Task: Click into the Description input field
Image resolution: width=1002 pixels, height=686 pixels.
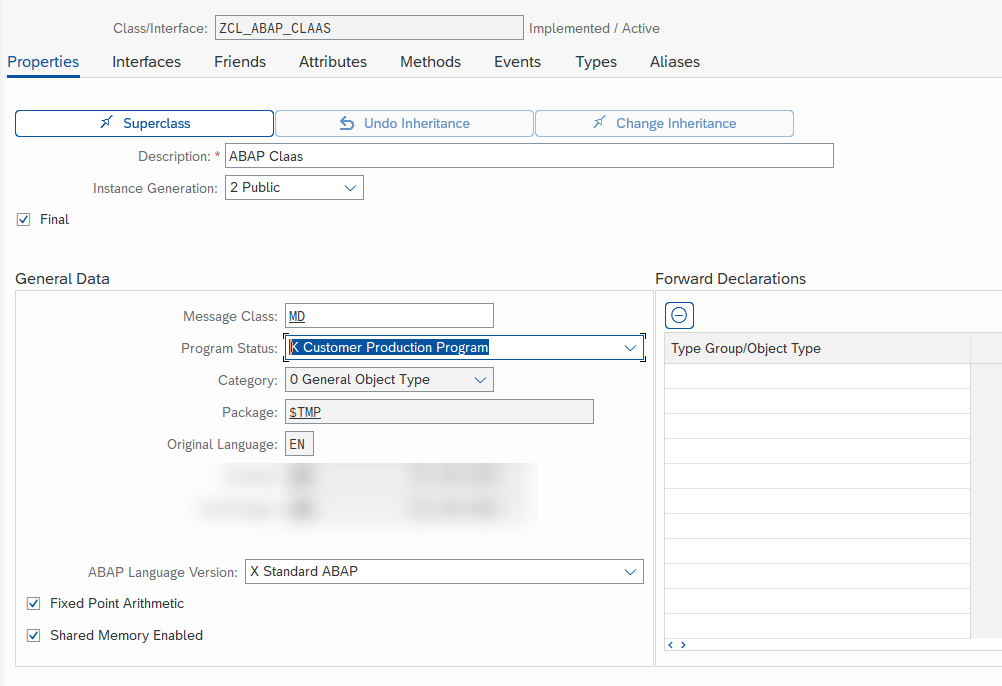Action: [x=529, y=156]
